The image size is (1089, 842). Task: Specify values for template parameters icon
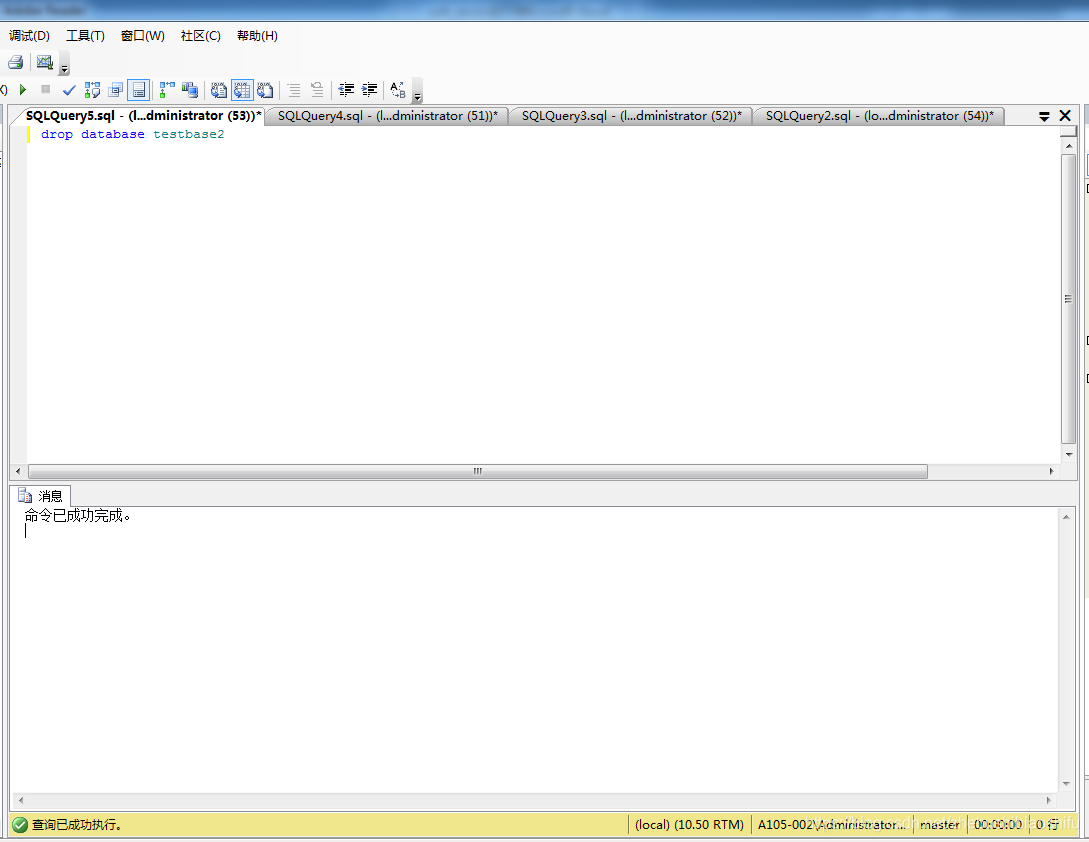point(398,90)
